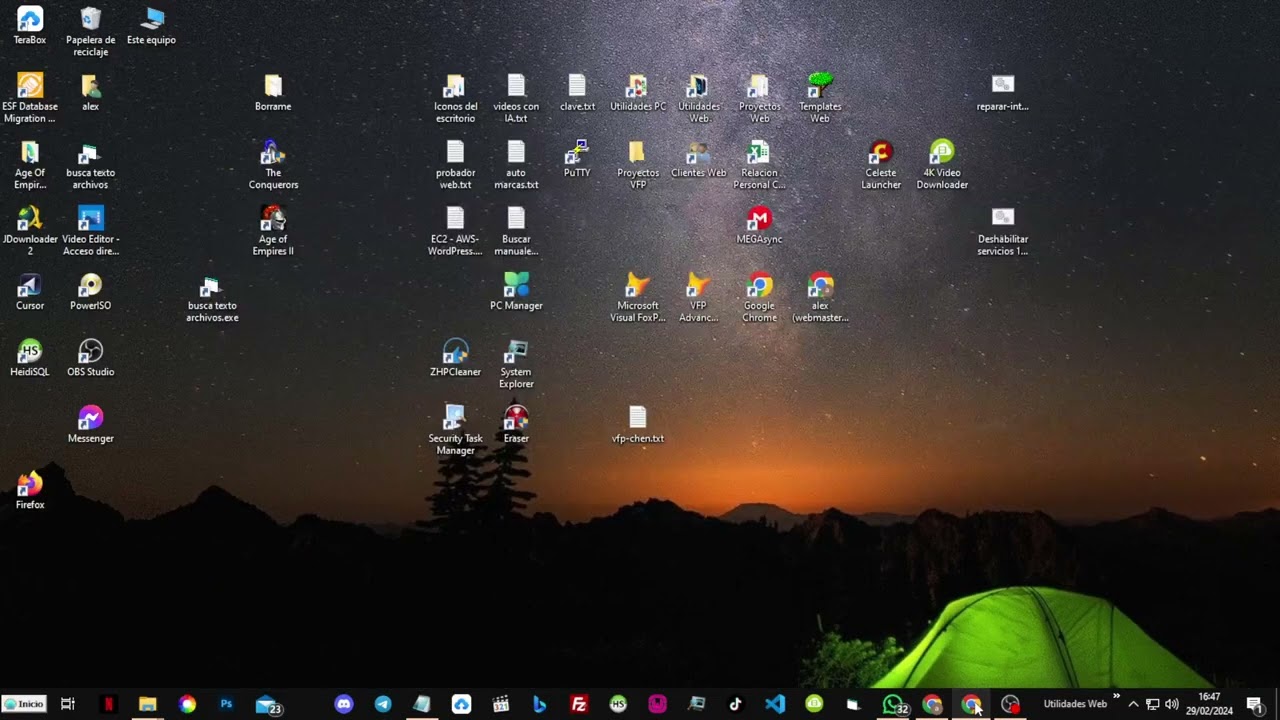Open the PC Manager icon
1280x720 pixels.
tap(516, 292)
